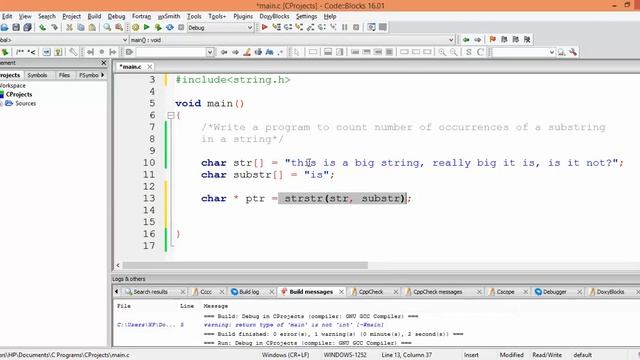Click the Replace icon next to Find

click(x=119, y=27)
